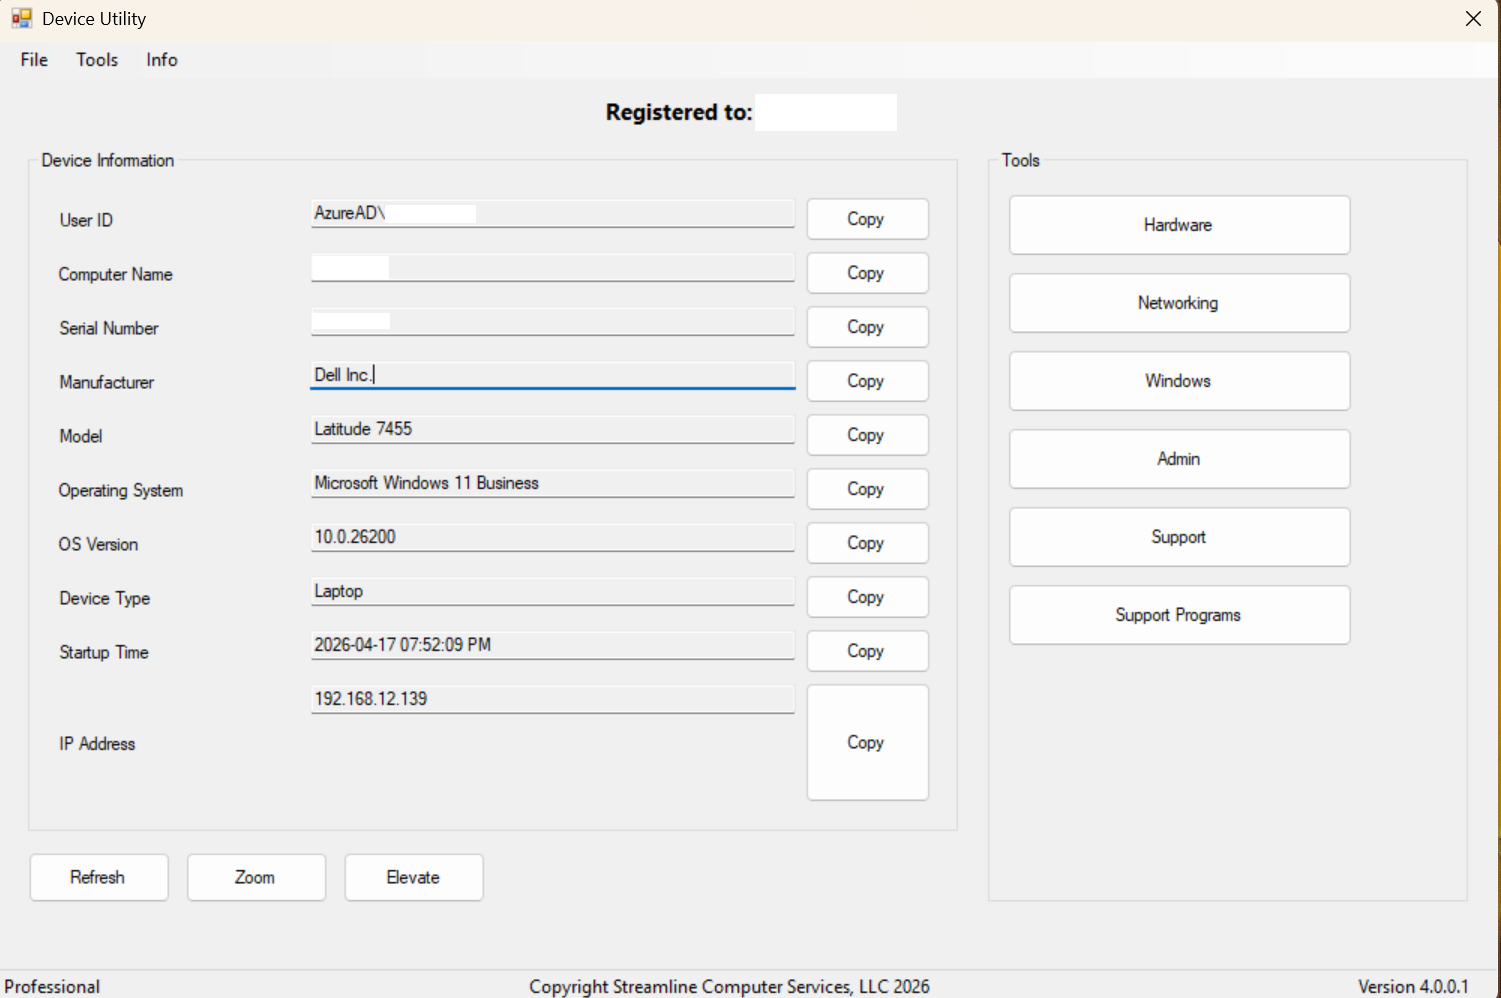The height and width of the screenshot is (998, 1501).
Task: Open the Tools menu
Action: (97, 60)
